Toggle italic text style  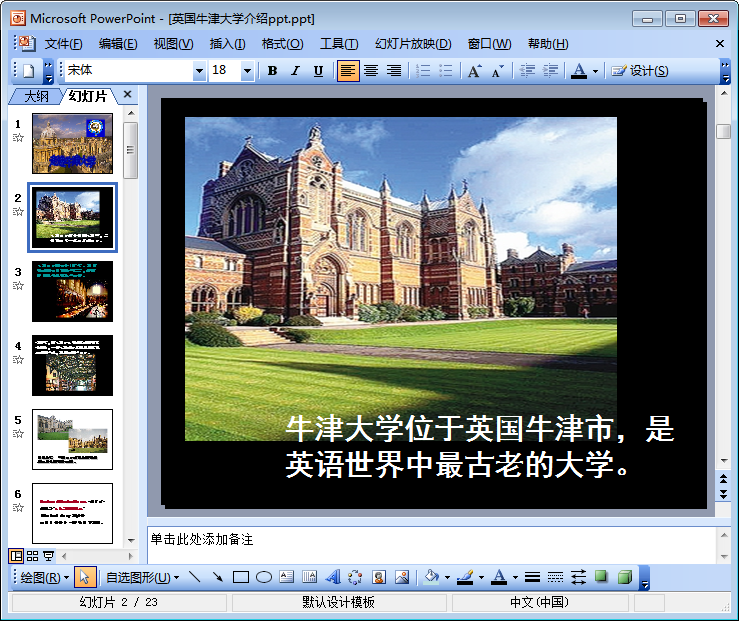[295, 71]
